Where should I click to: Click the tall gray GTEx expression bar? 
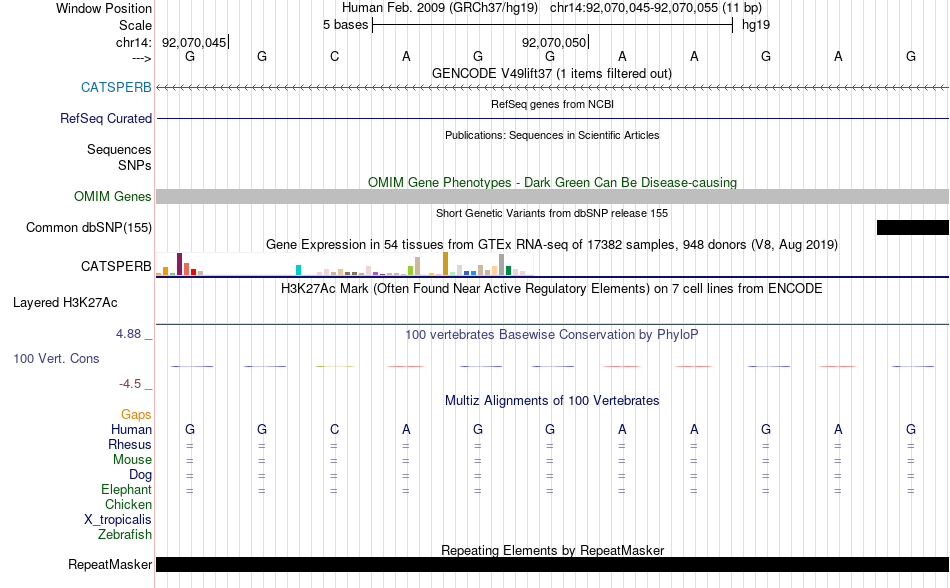tap(502, 265)
